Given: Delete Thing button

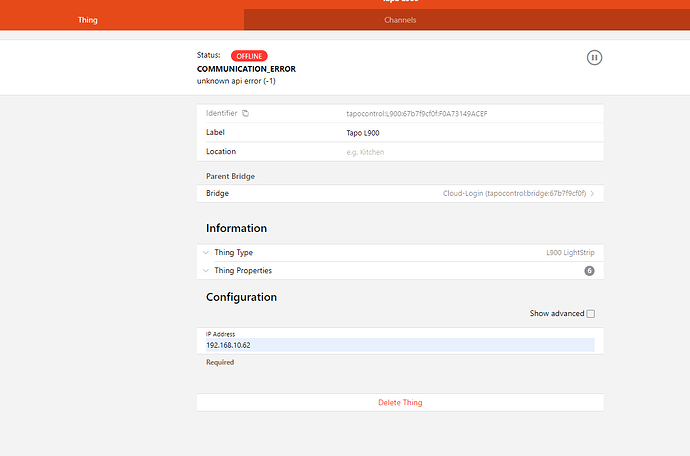Looking at the screenshot, I should click(x=400, y=403).
